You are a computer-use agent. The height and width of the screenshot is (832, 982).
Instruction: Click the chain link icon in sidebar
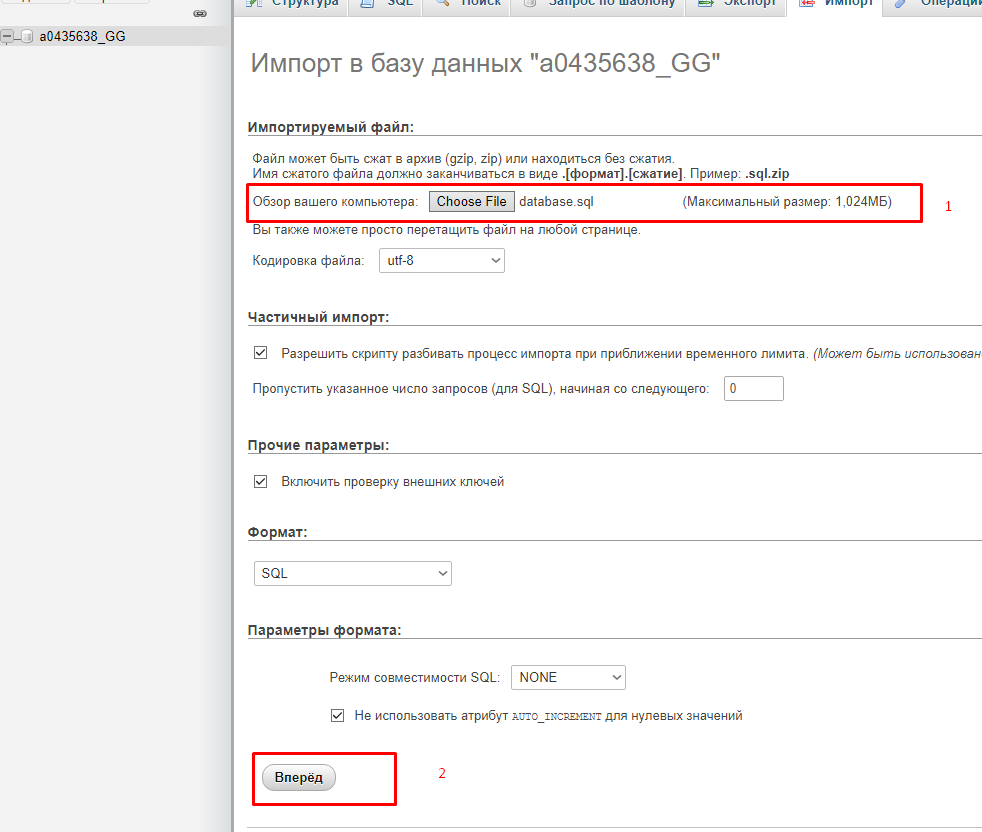[x=199, y=13]
